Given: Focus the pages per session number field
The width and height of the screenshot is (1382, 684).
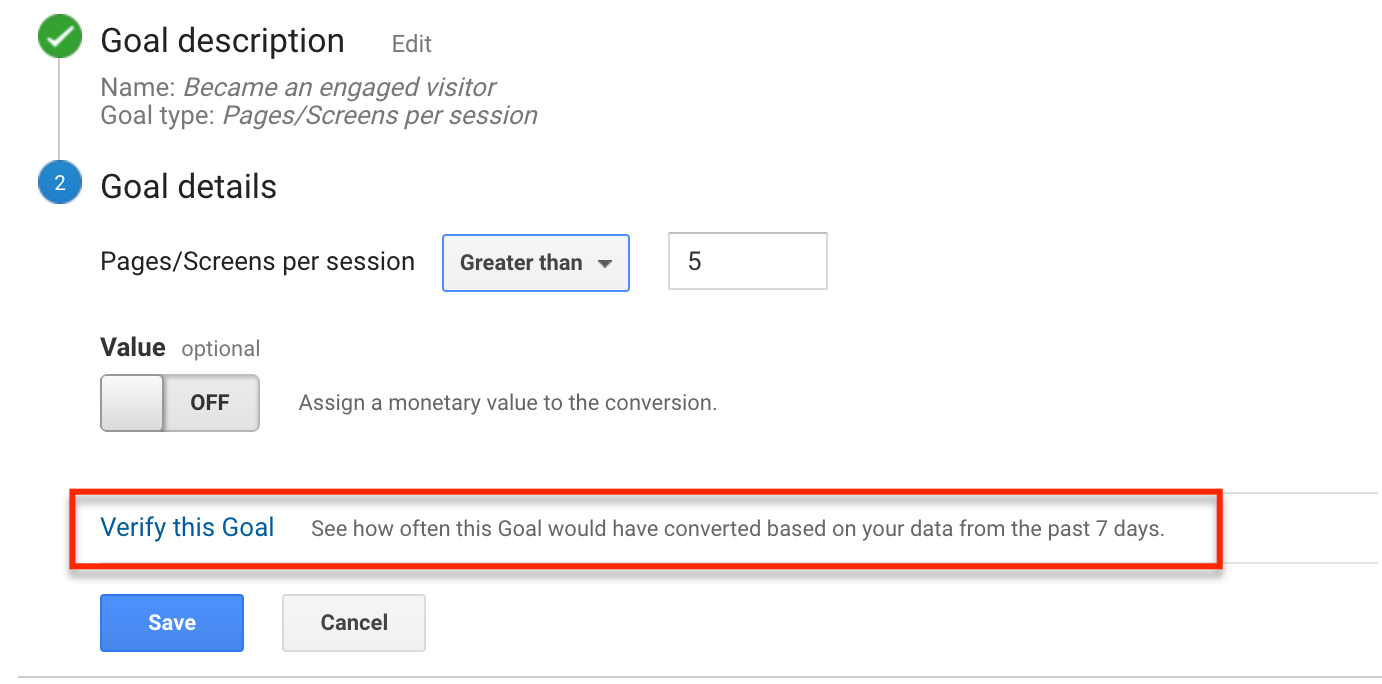Looking at the screenshot, I should [748, 262].
